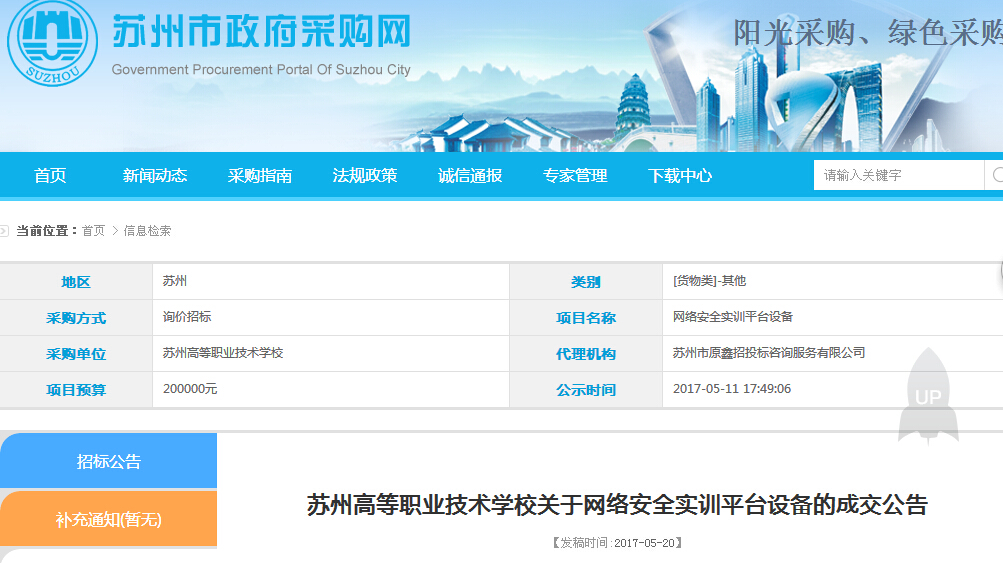
Task: Open the 法规政策 navigation item
Action: tap(365, 175)
